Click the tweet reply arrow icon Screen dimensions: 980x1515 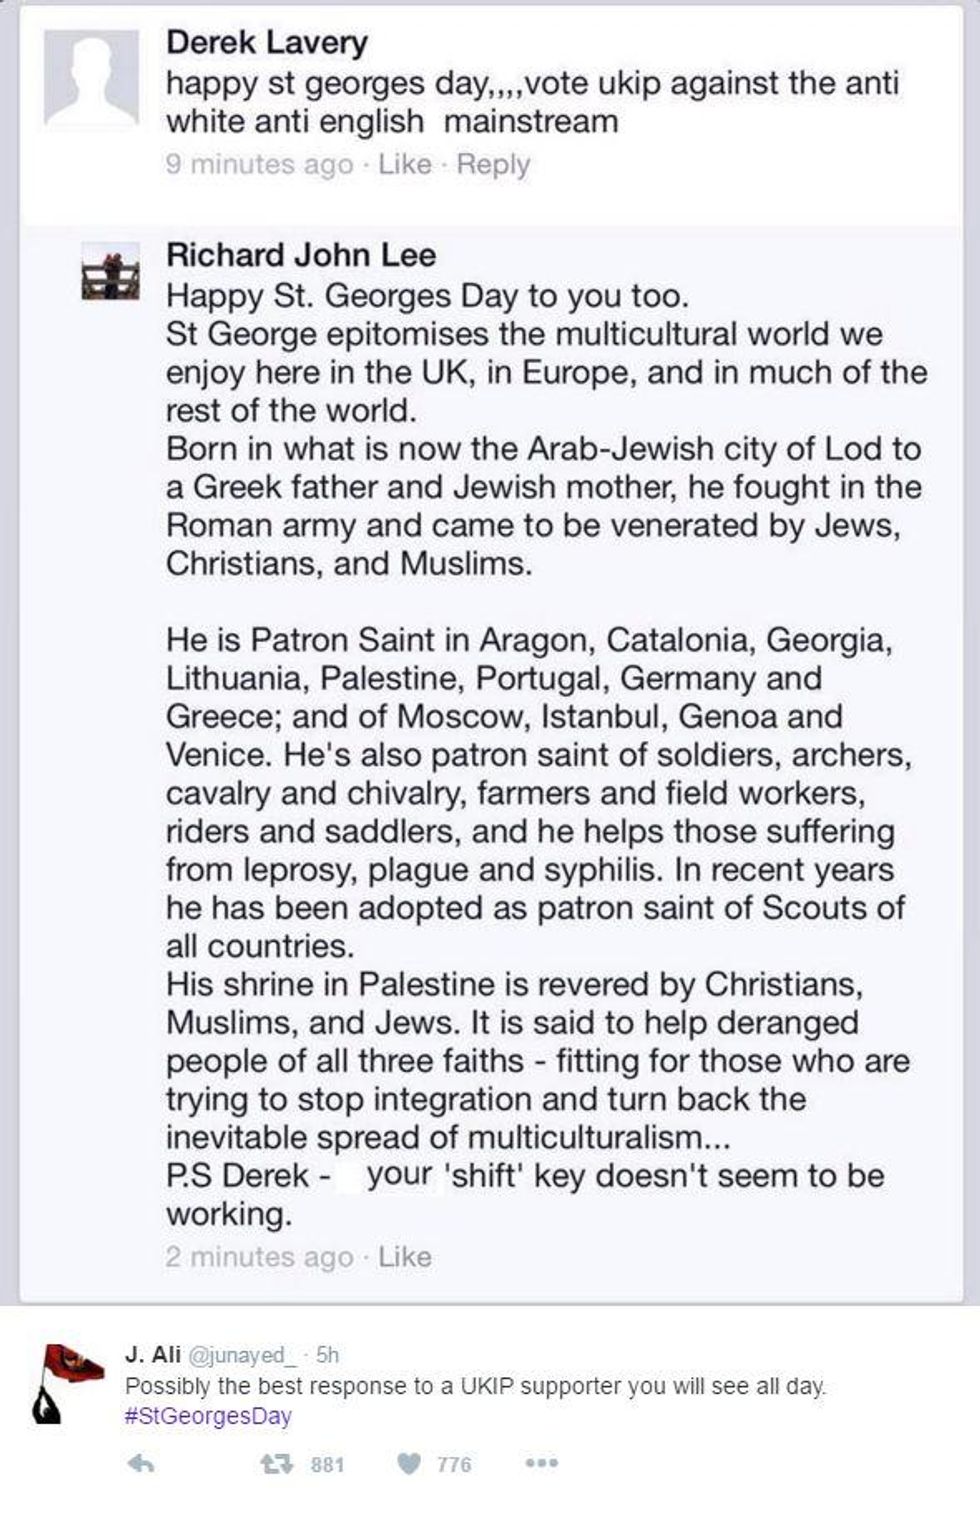coord(141,1464)
